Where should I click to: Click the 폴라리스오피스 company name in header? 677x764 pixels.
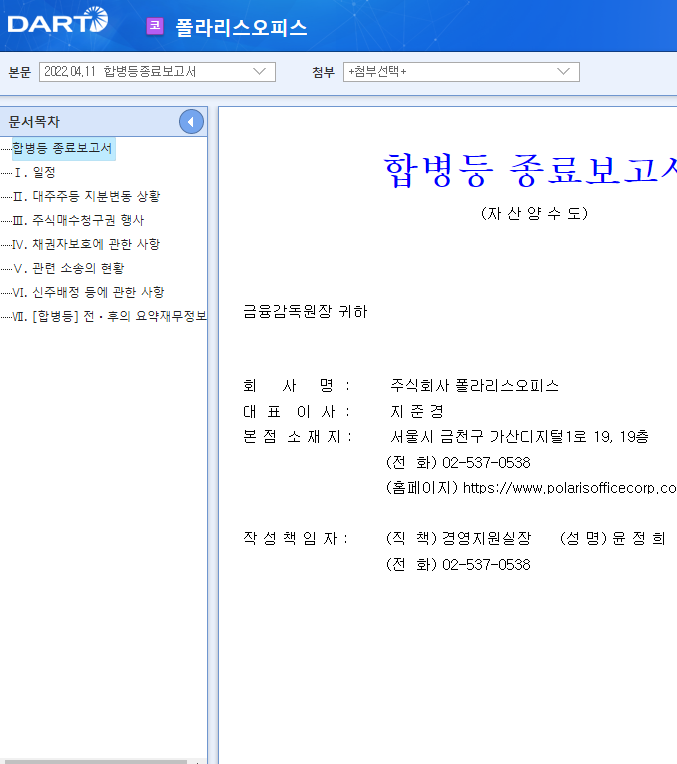[x=241, y=27]
